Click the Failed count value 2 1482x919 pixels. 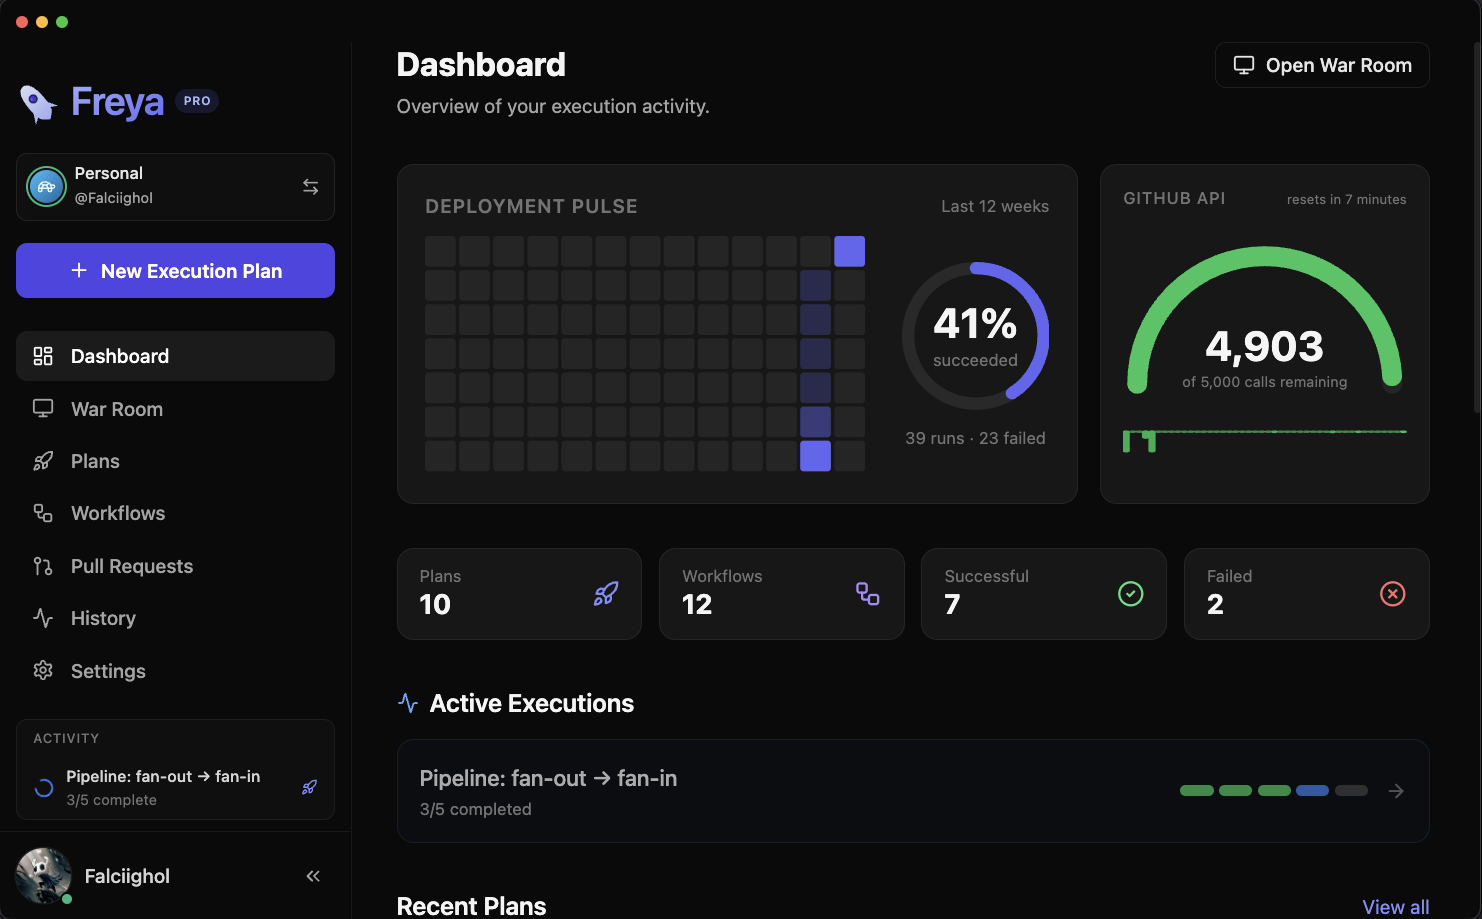pyautogui.click(x=1215, y=605)
